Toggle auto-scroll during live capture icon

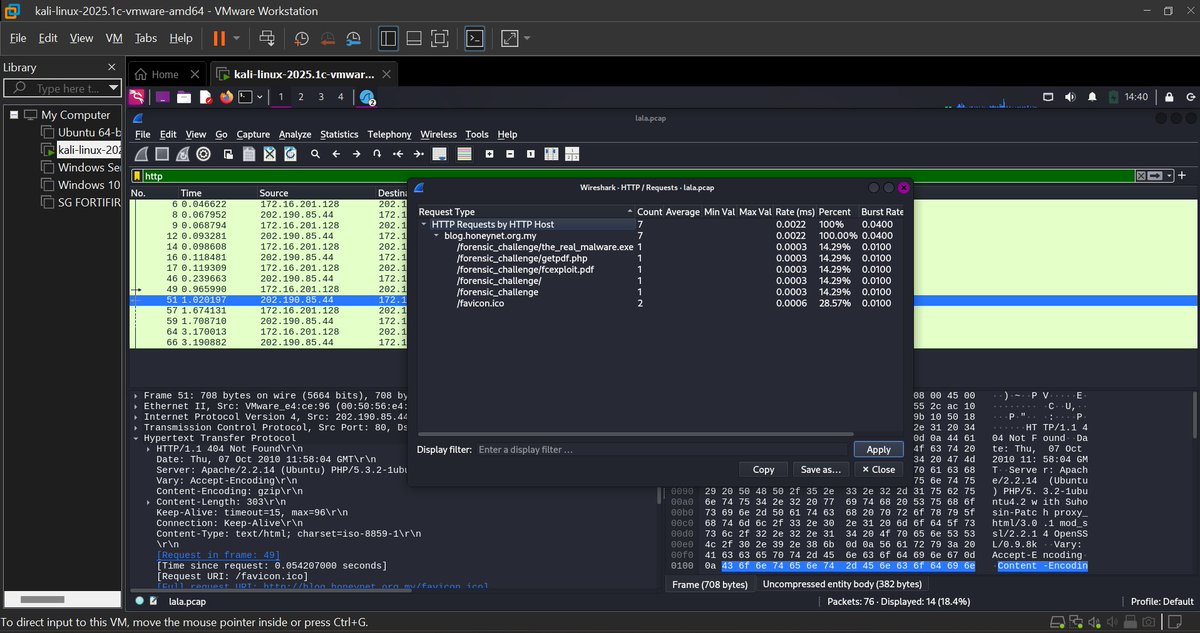(439, 154)
